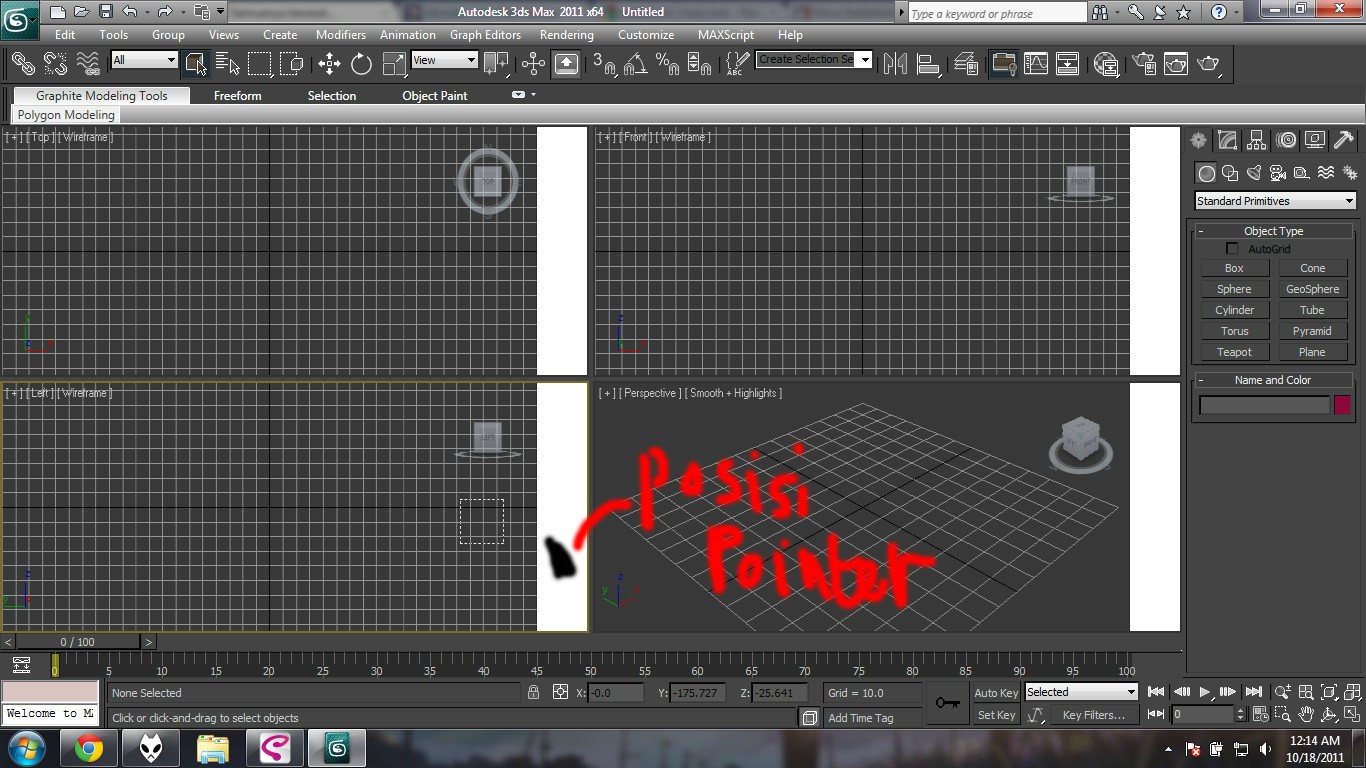Click the Render Production teapot icon
Image resolution: width=1366 pixels, height=768 pixels.
point(1209,64)
